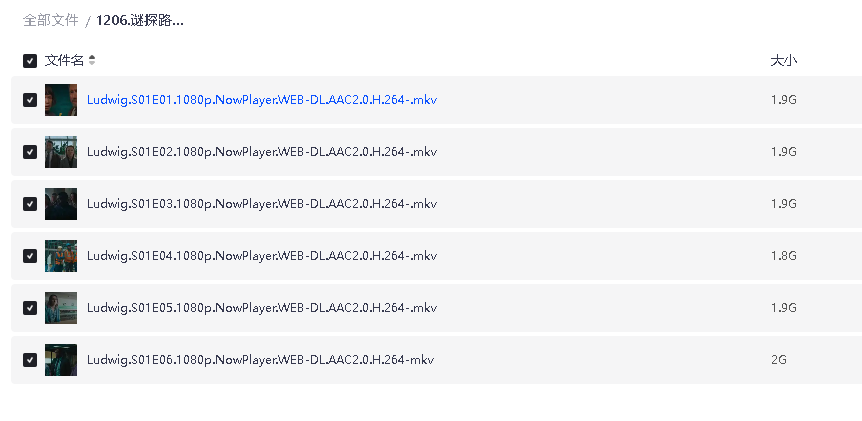This screenshot has height=421, width=862.
Task: Preview the Ludwig.S01E03 thumbnail image
Action: [x=61, y=204]
